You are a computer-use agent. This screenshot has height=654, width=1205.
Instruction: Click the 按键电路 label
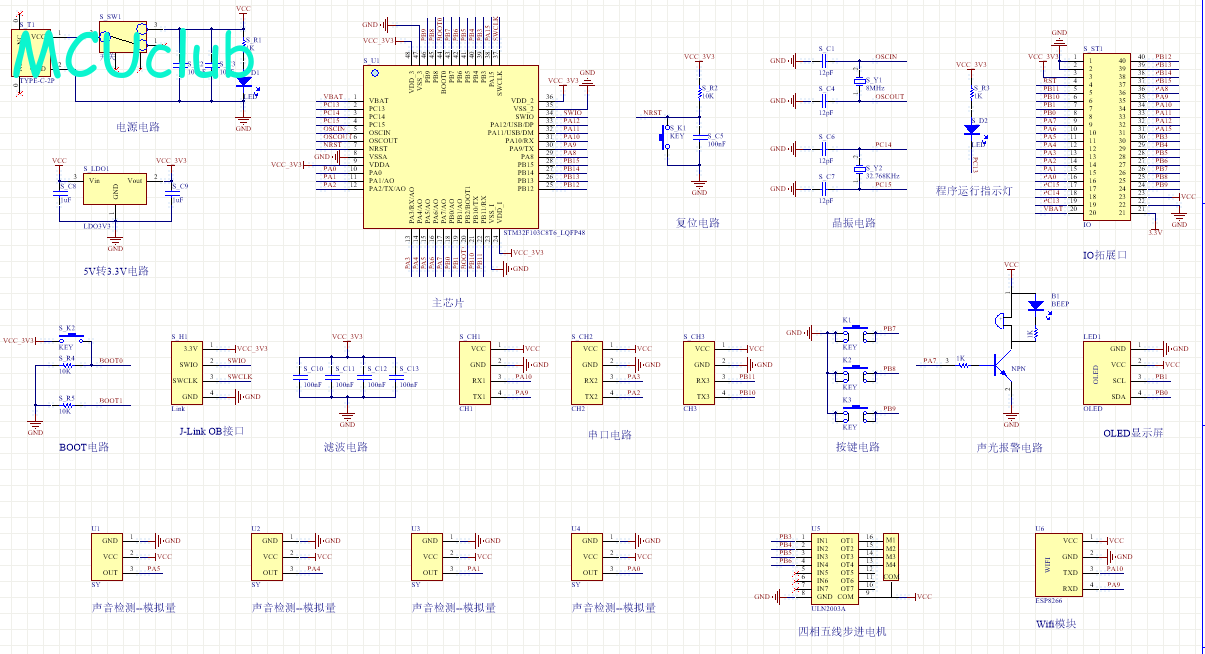pyautogui.click(x=858, y=447)
